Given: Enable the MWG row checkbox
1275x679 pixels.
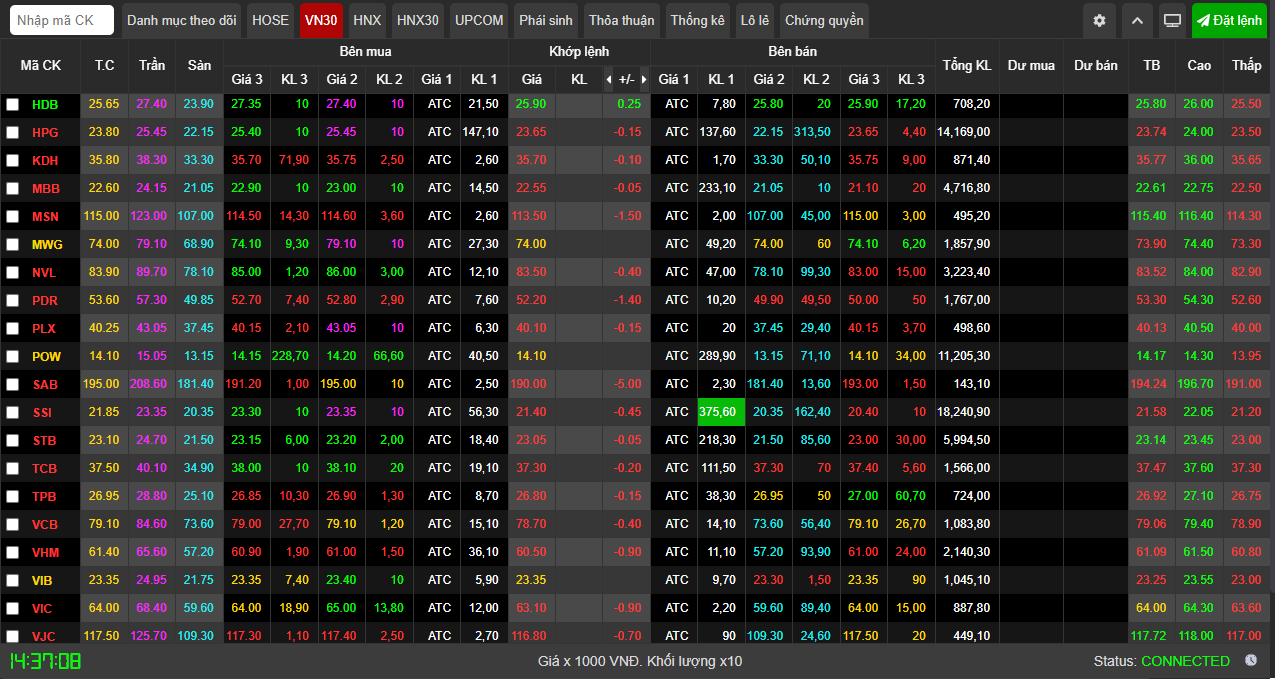Looking at the screenshot, I should click(13, 244).
